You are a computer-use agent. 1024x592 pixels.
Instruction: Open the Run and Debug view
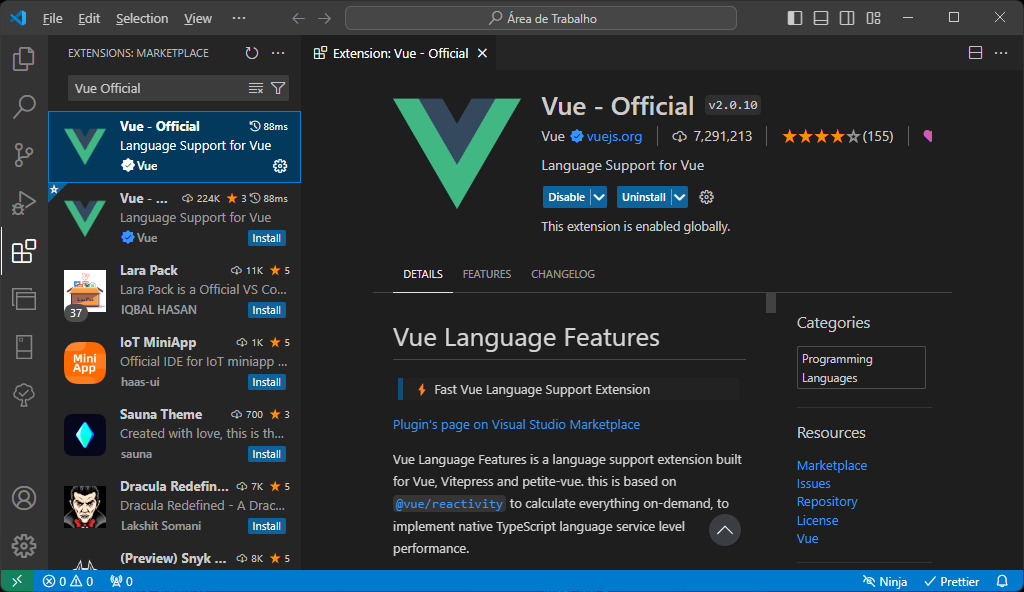click(24, 203)
